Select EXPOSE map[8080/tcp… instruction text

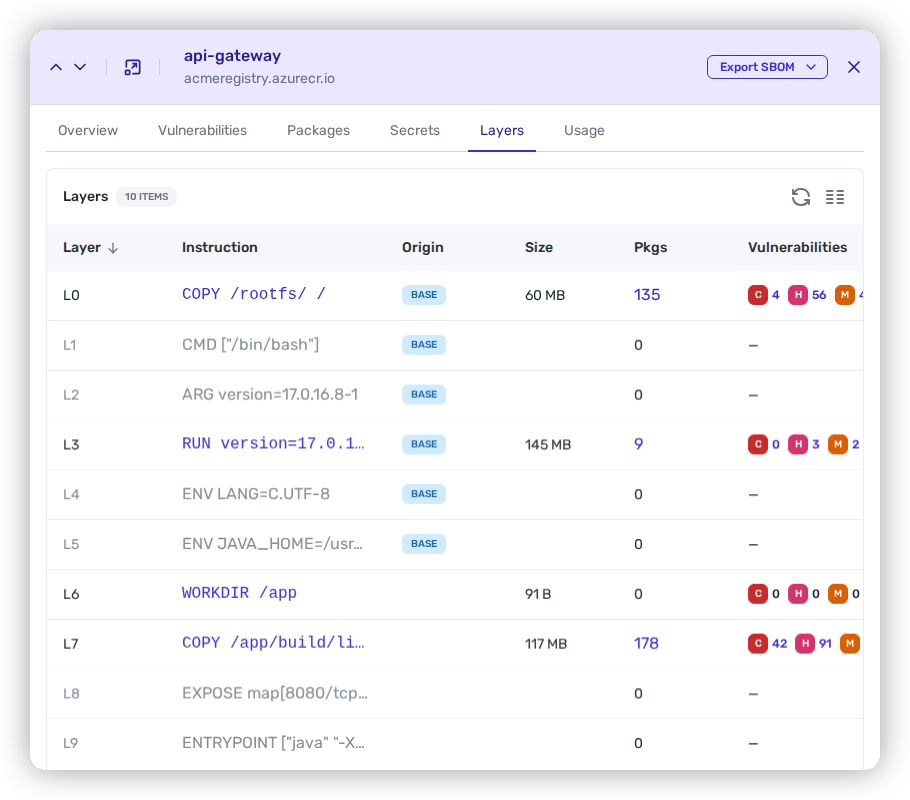coord(275,693)
